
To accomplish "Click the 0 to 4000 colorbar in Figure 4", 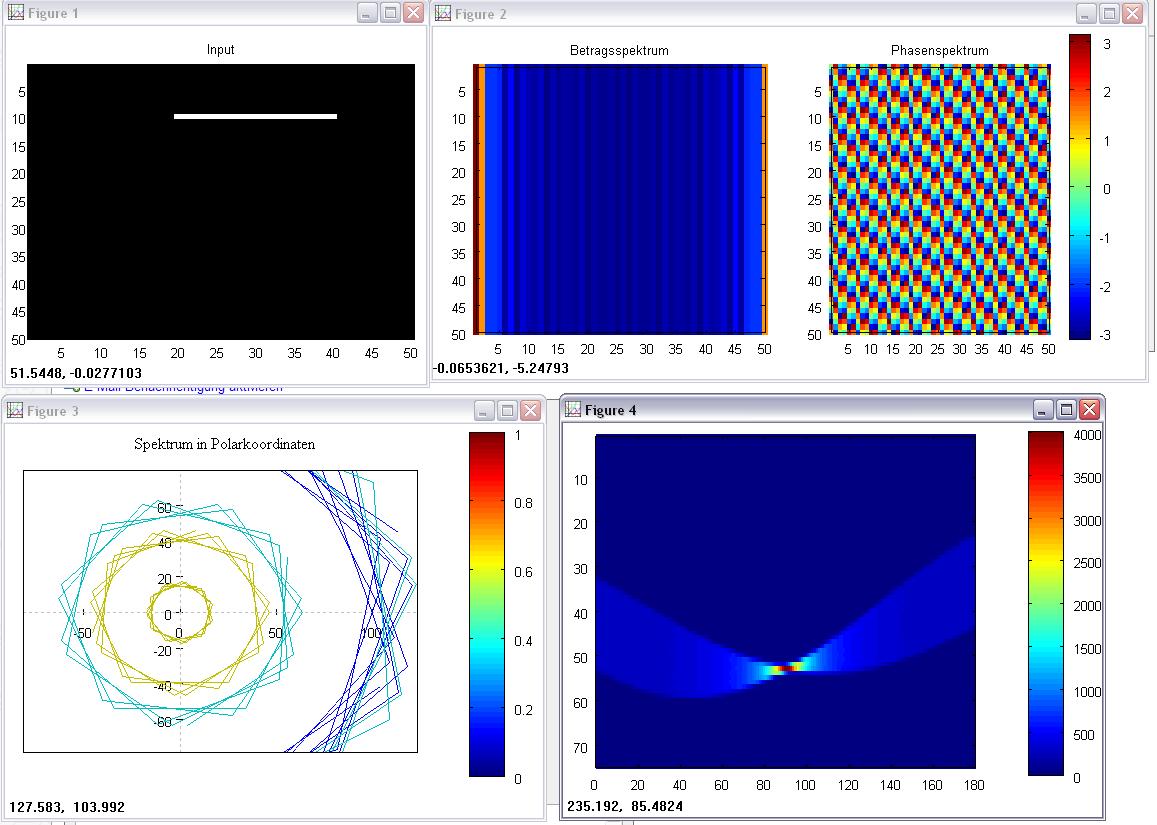I will 1046,604.
